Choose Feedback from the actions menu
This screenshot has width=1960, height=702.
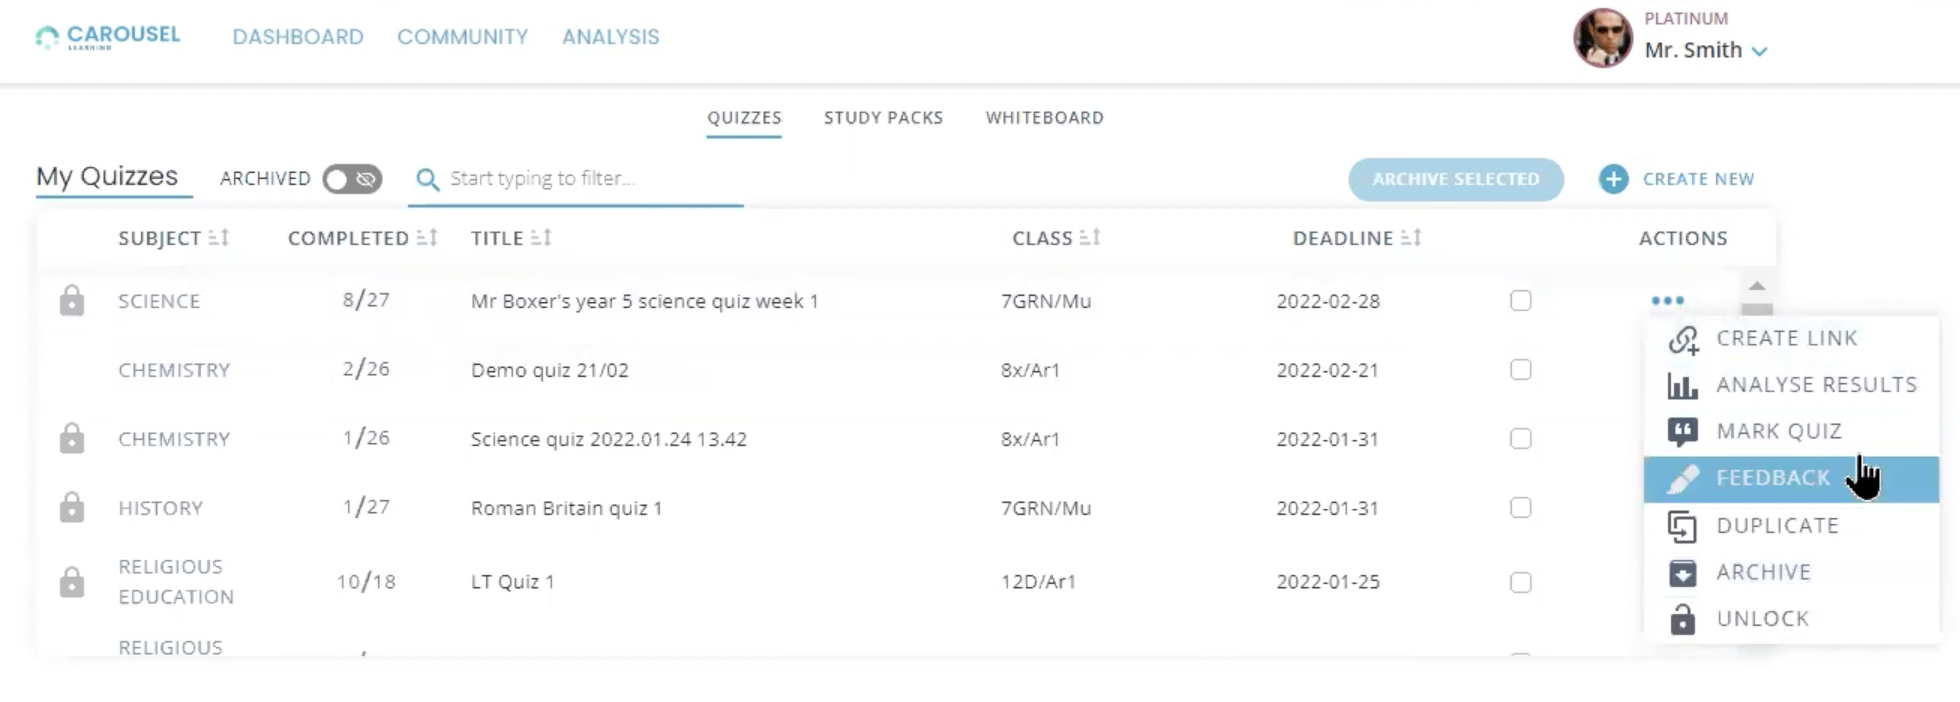click(x=1772, y=478)
